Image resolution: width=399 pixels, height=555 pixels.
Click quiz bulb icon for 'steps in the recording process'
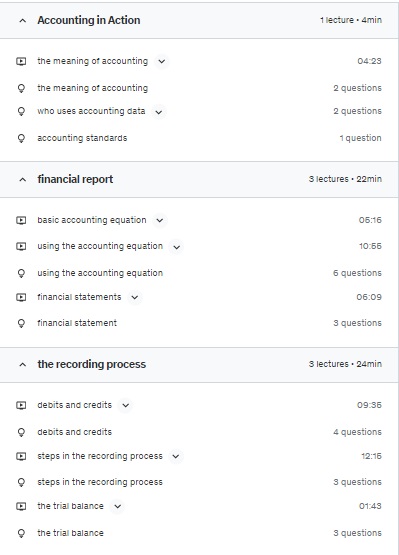tap(21, 482)
